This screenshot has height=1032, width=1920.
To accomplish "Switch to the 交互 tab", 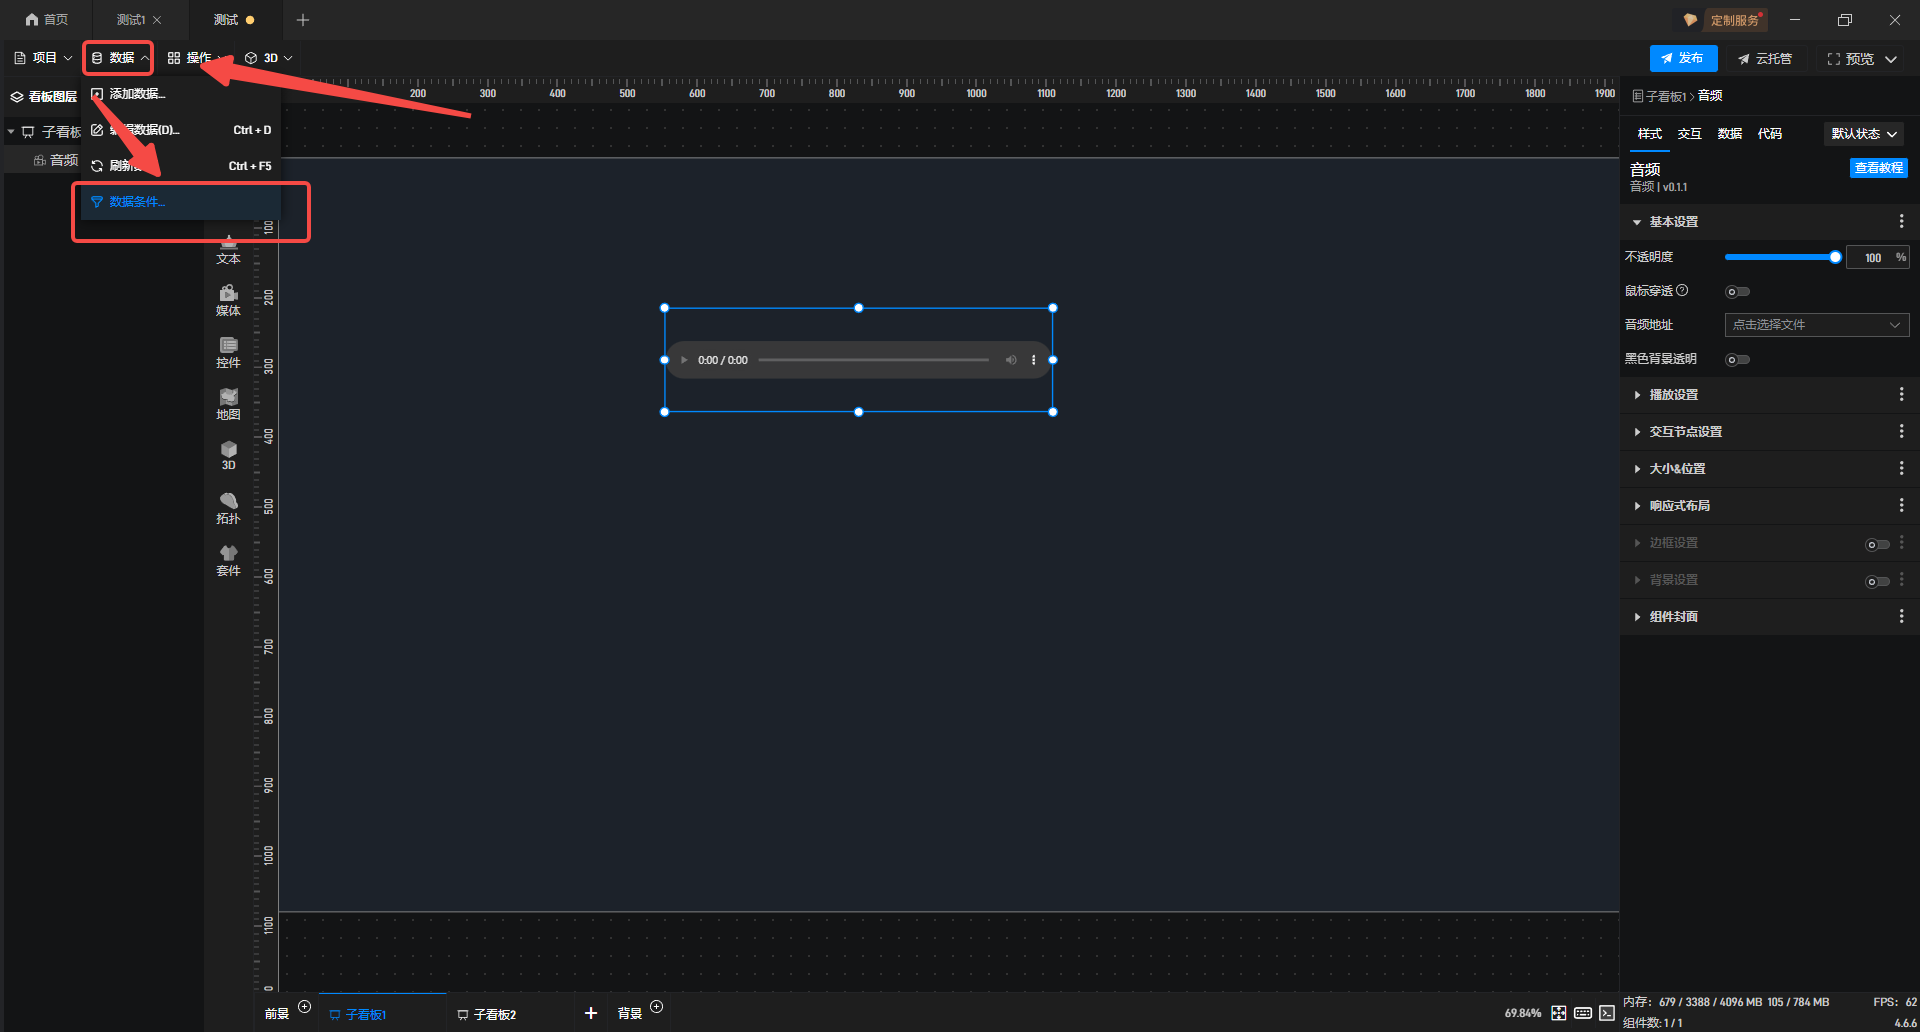I will (x=1689, y=134).
